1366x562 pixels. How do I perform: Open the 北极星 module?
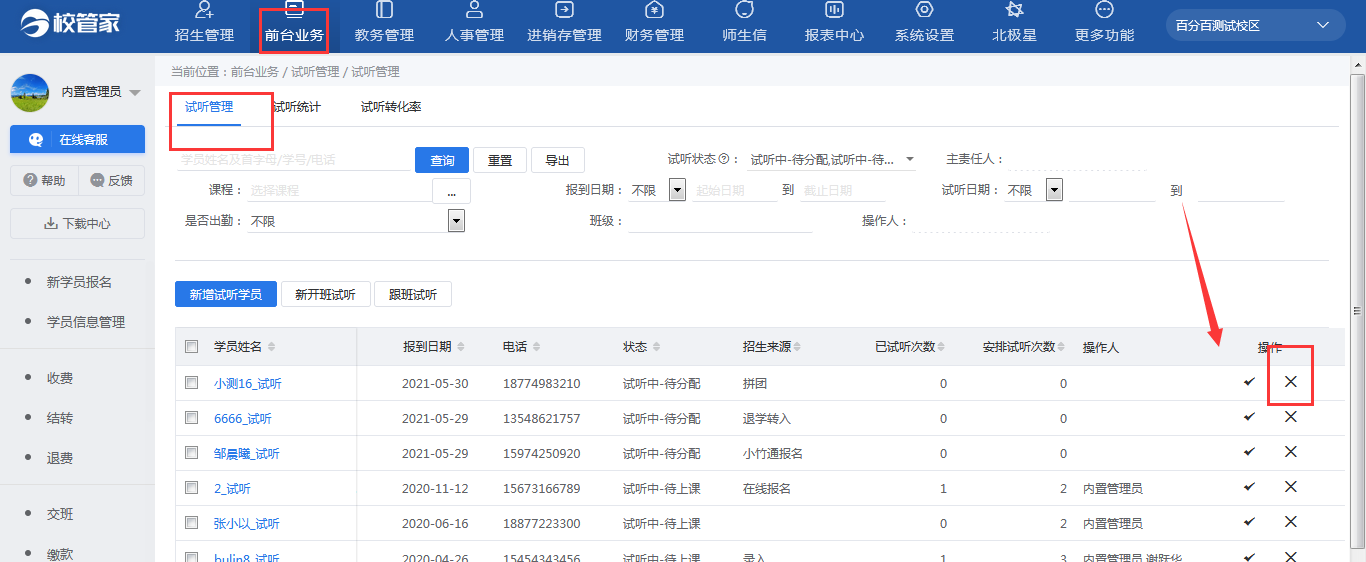1014,24
